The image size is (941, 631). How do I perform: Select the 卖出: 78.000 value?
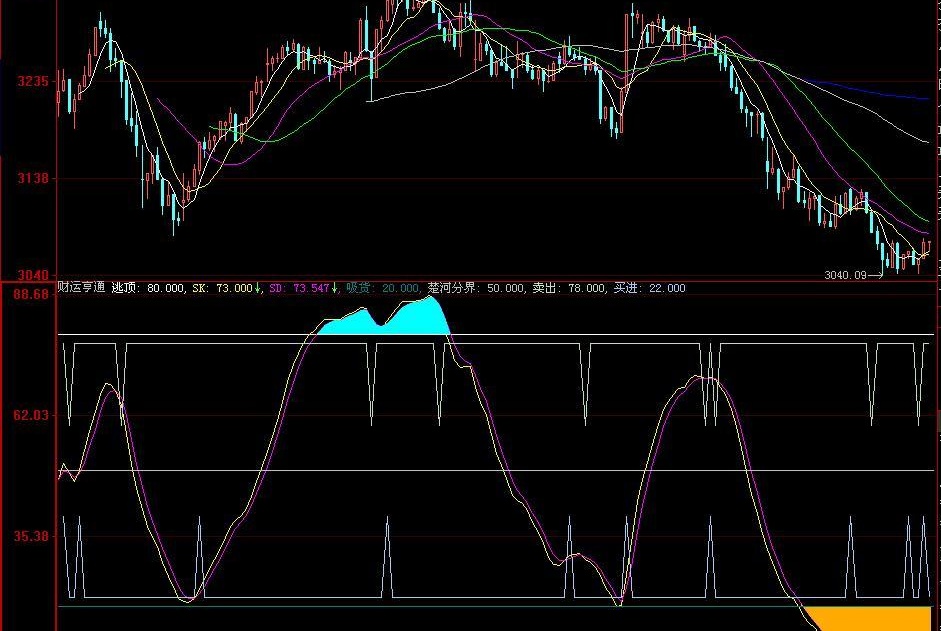[x=568, y=288]
